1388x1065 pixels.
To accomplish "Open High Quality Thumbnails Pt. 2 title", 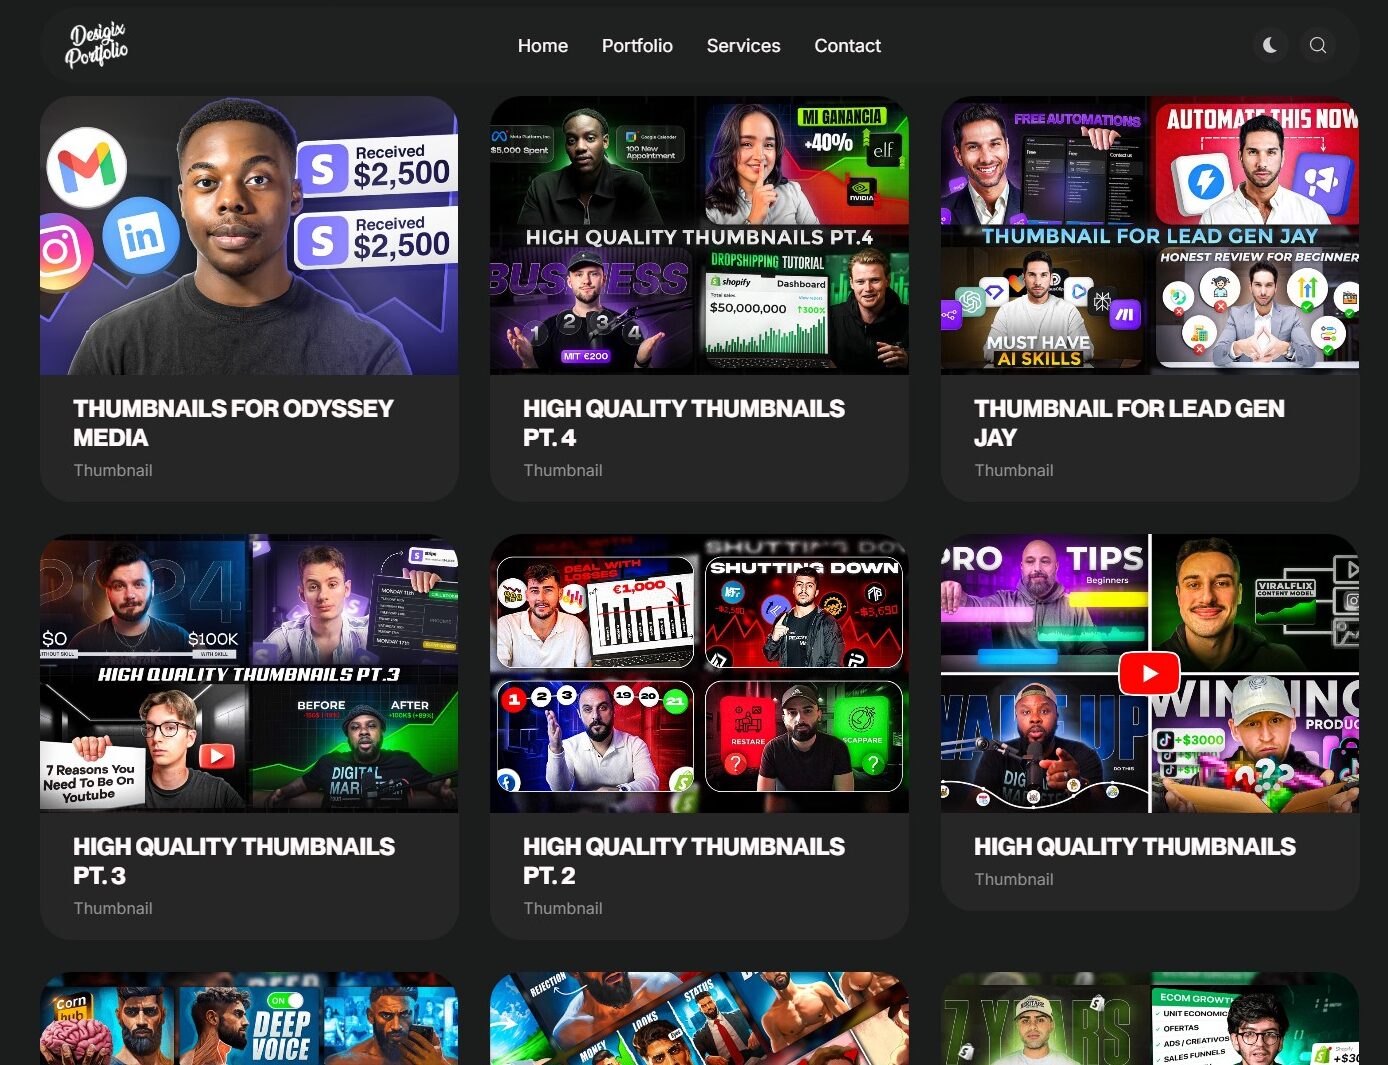I will [683, 860].
